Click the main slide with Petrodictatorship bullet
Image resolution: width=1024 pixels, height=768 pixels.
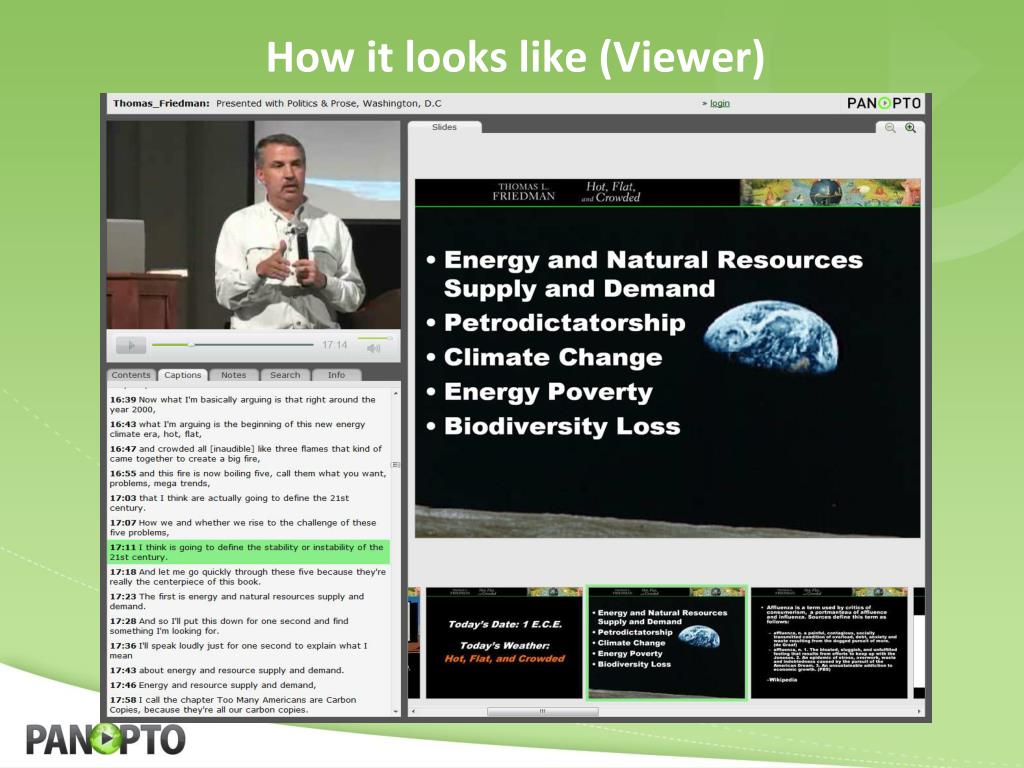[x=667, y=358]
